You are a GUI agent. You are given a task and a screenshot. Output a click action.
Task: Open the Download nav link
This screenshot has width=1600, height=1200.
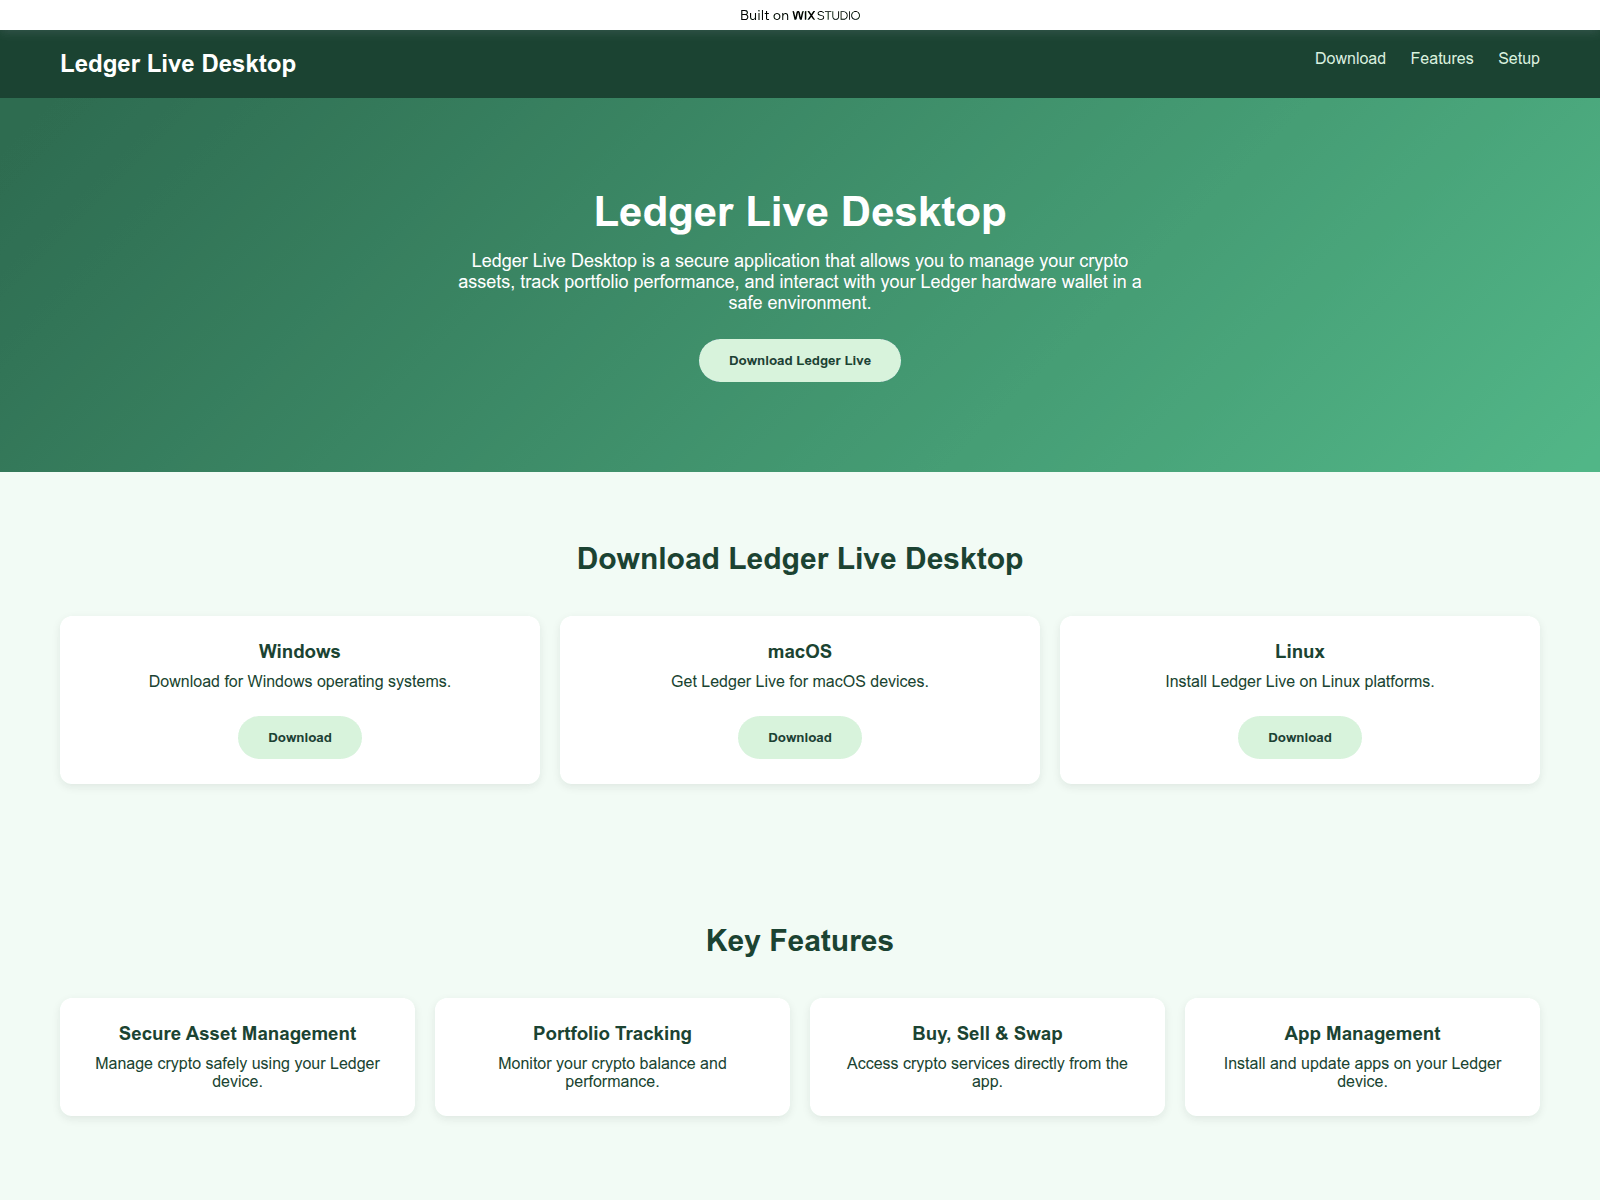tap(1350, 58)
